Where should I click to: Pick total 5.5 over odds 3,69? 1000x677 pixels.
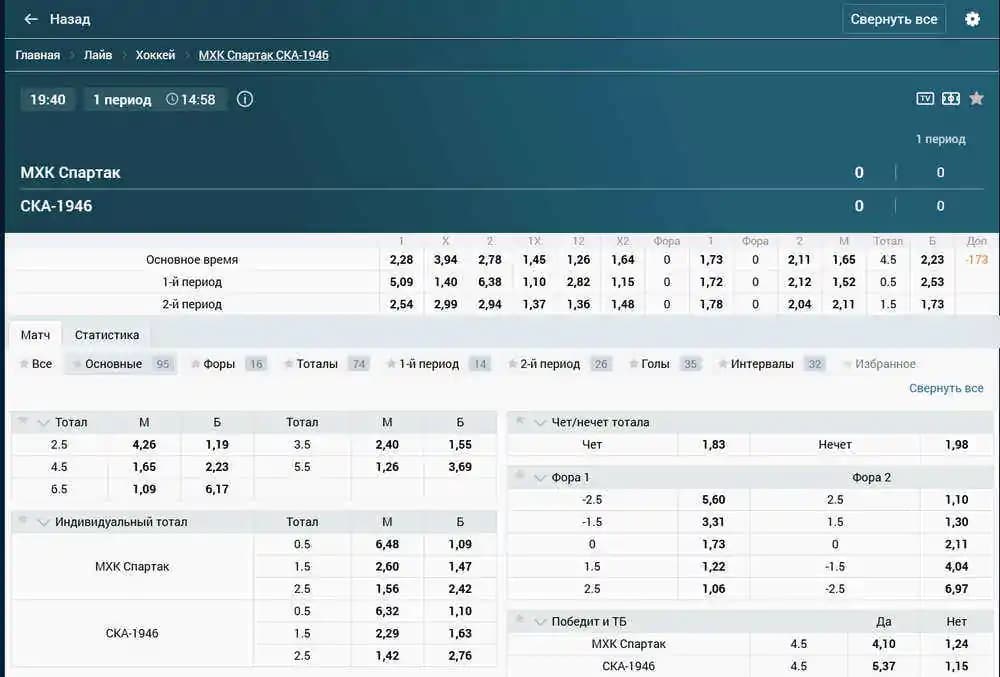pos(460,467)
